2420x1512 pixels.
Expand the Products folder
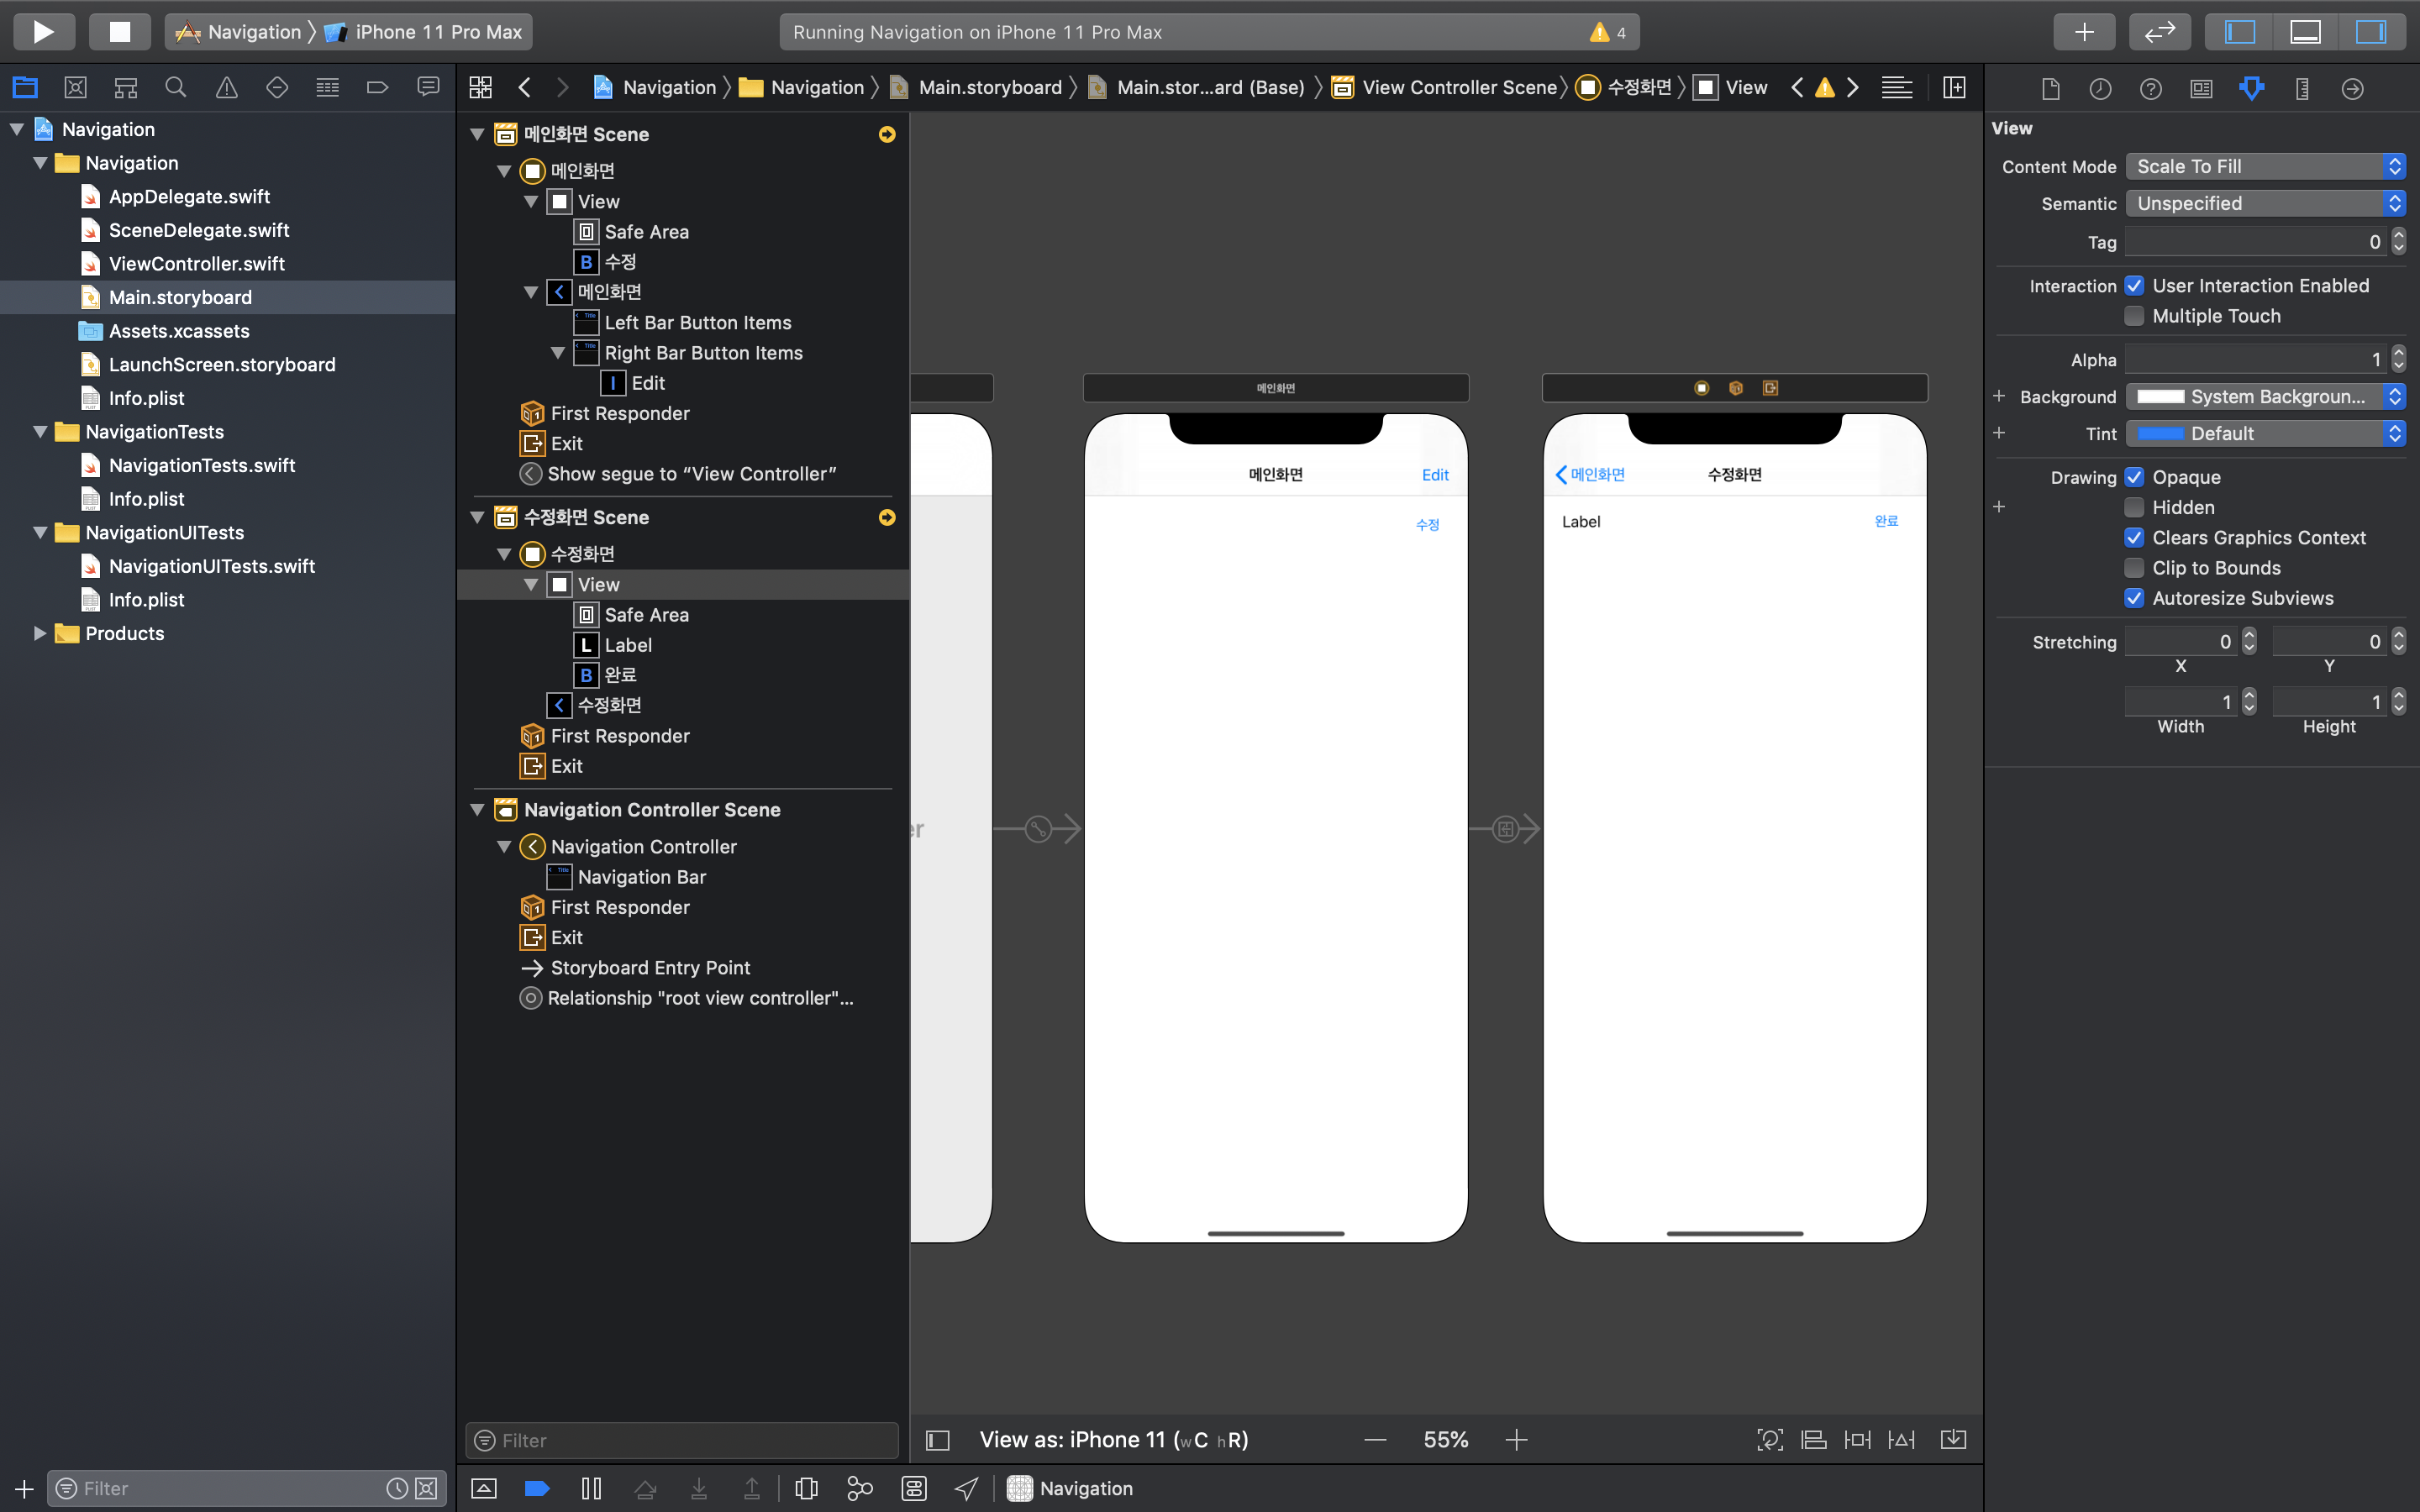40,633
